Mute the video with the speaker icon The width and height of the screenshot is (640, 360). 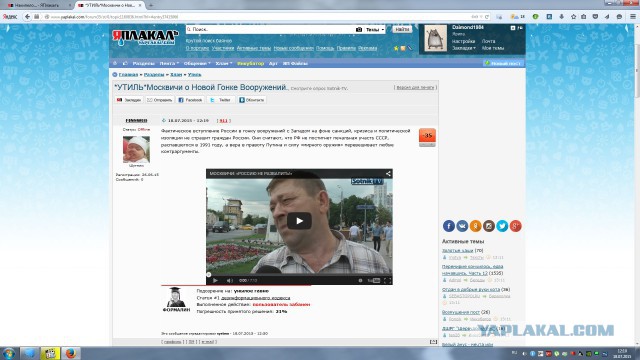tap(229, 280)
